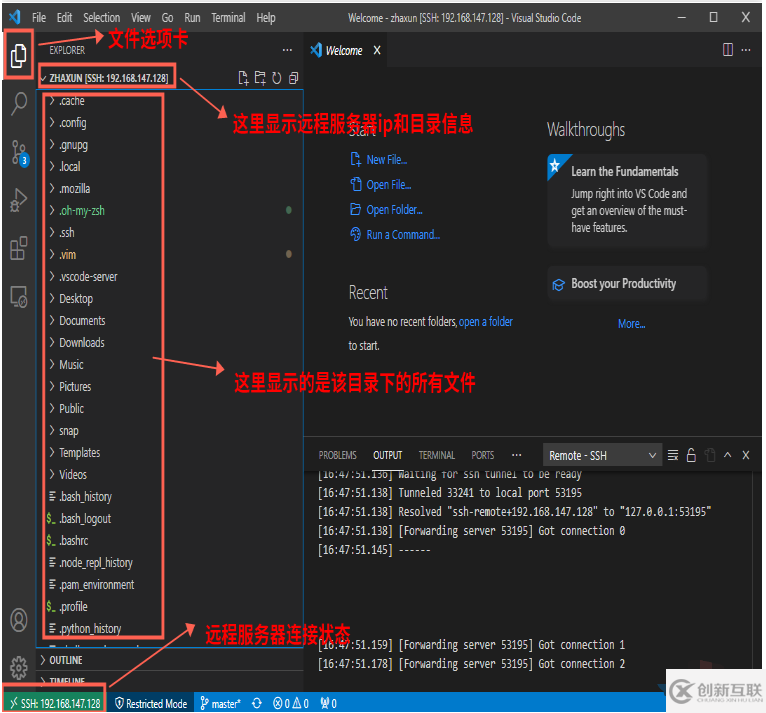Screen dimensions: 766x713
Task: Toggle the output scroll lock
Action: (x=690, y=455)
